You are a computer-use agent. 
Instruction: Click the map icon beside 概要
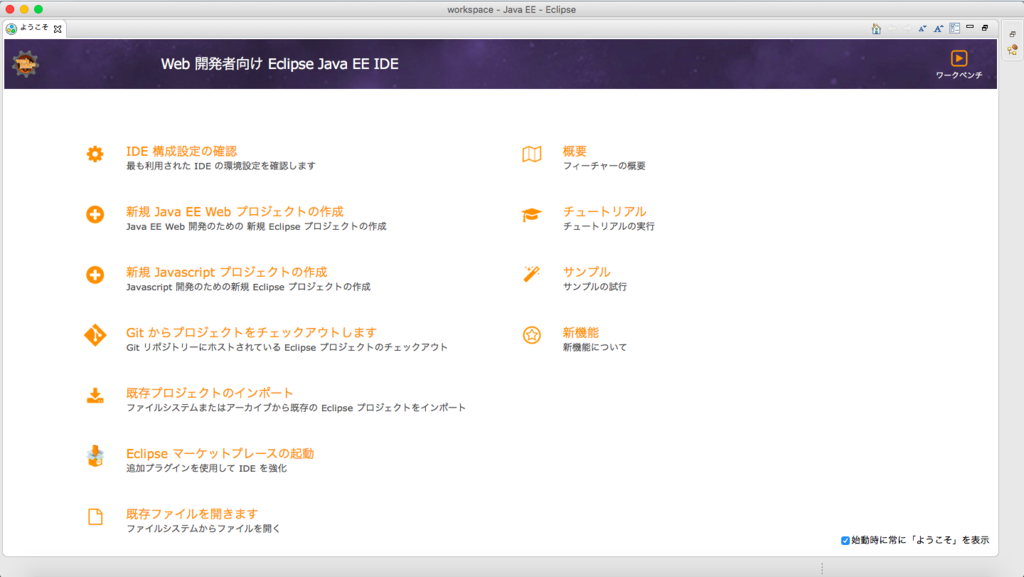(532, 154)
